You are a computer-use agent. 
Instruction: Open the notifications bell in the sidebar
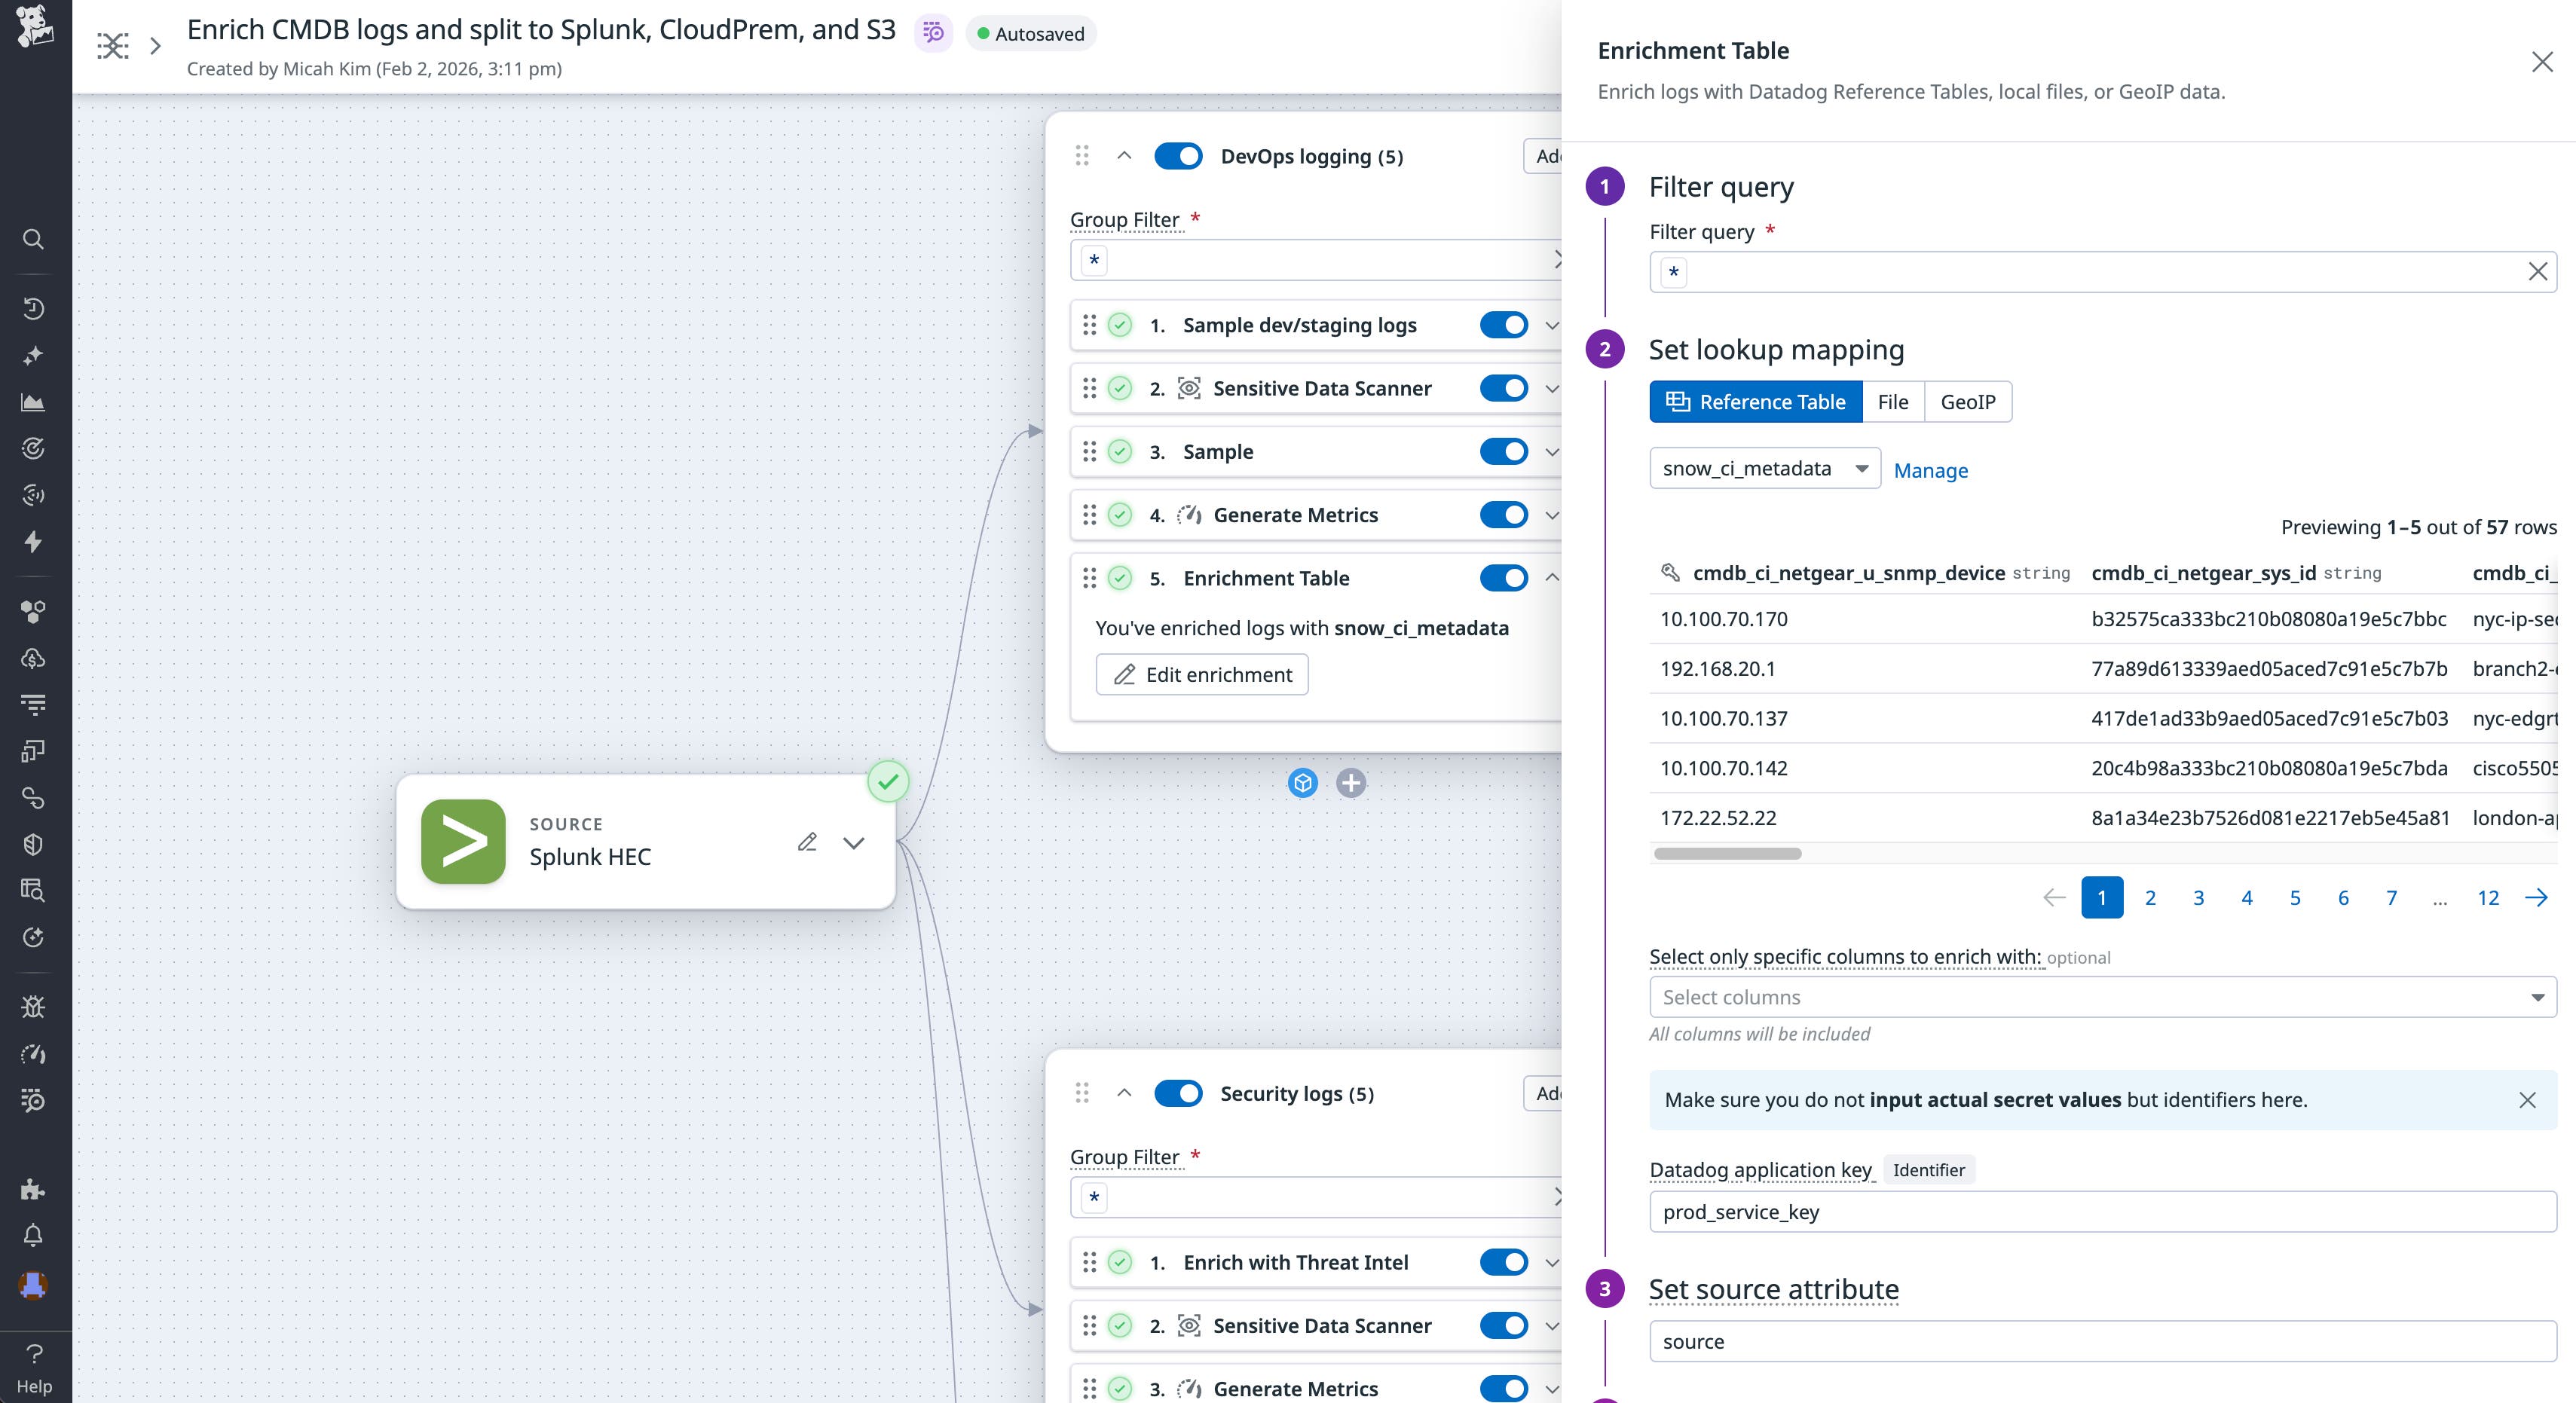coord(34,1235)
